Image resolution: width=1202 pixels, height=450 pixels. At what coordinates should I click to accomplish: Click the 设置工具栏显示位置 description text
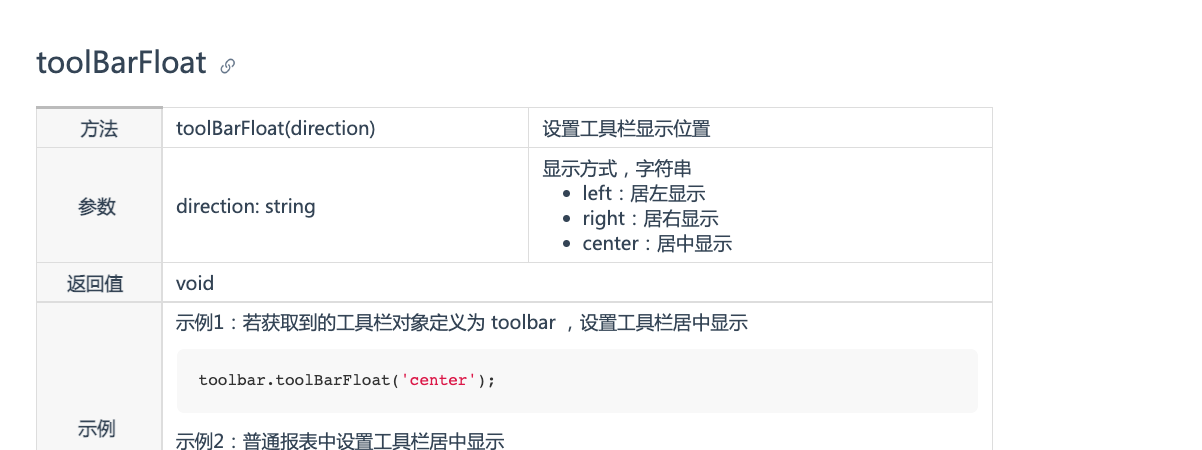tap(626, 128)
